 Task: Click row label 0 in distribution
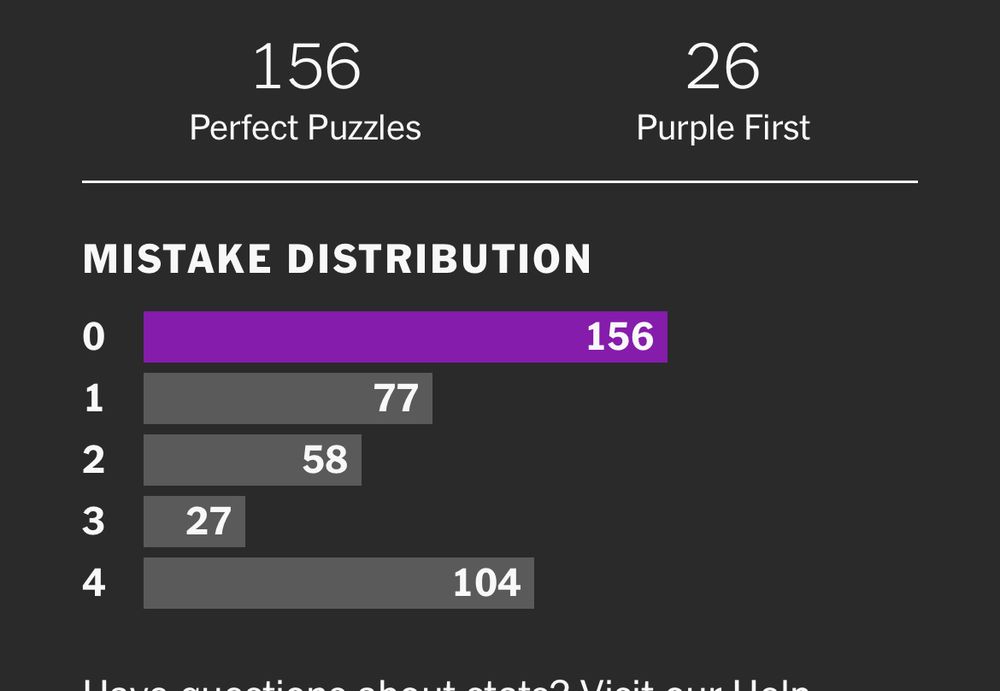click(94, 337)
